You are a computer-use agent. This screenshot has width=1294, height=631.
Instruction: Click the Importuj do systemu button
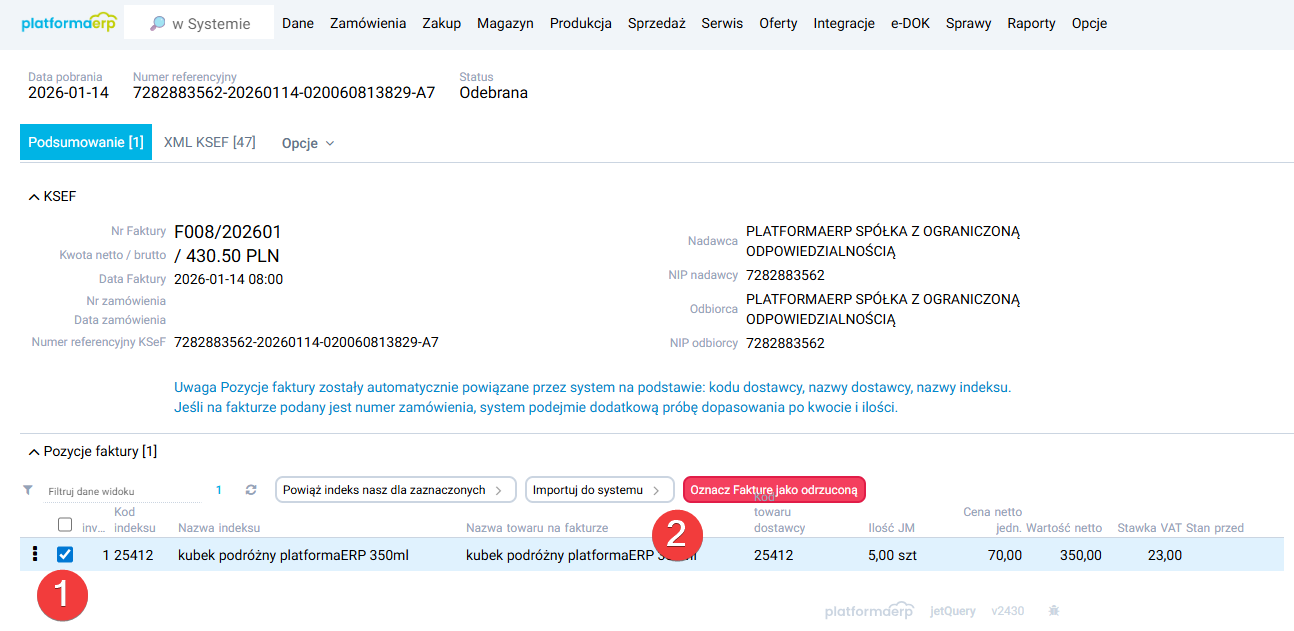[x=599, y=489]
